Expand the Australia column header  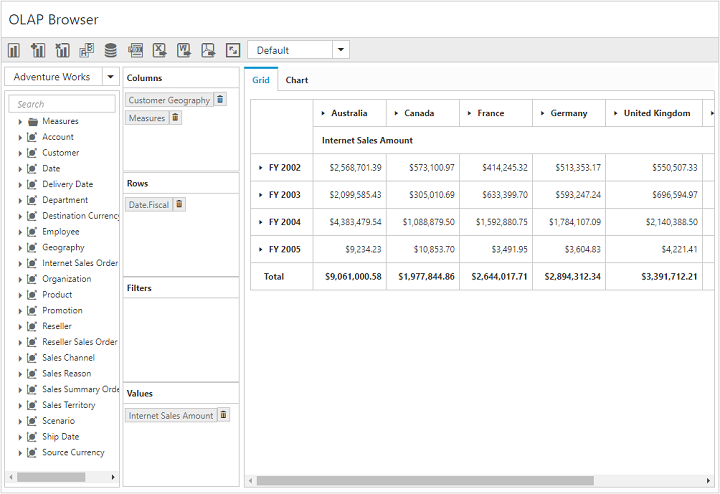[x=323, y=113]
